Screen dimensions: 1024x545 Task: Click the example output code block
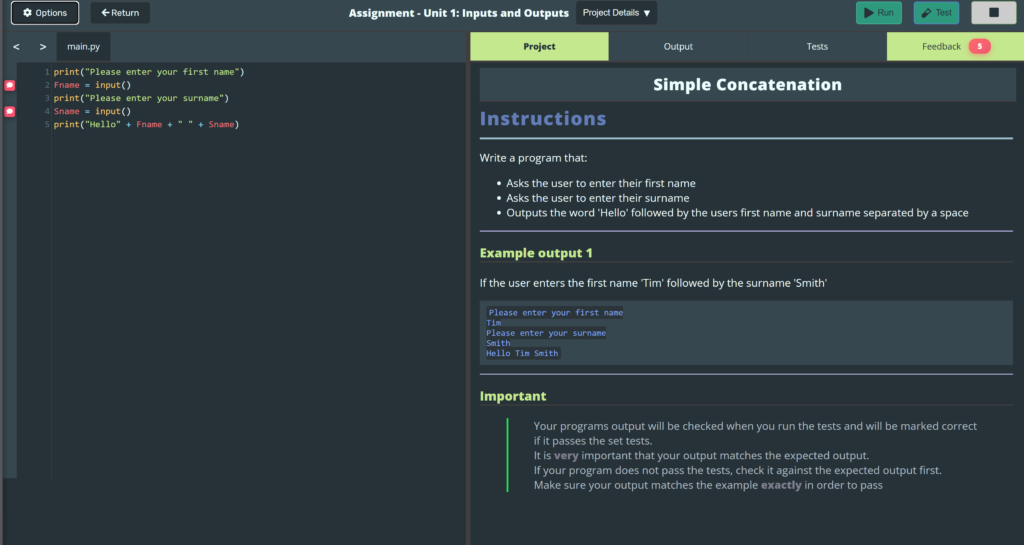(x=746, y=333)
